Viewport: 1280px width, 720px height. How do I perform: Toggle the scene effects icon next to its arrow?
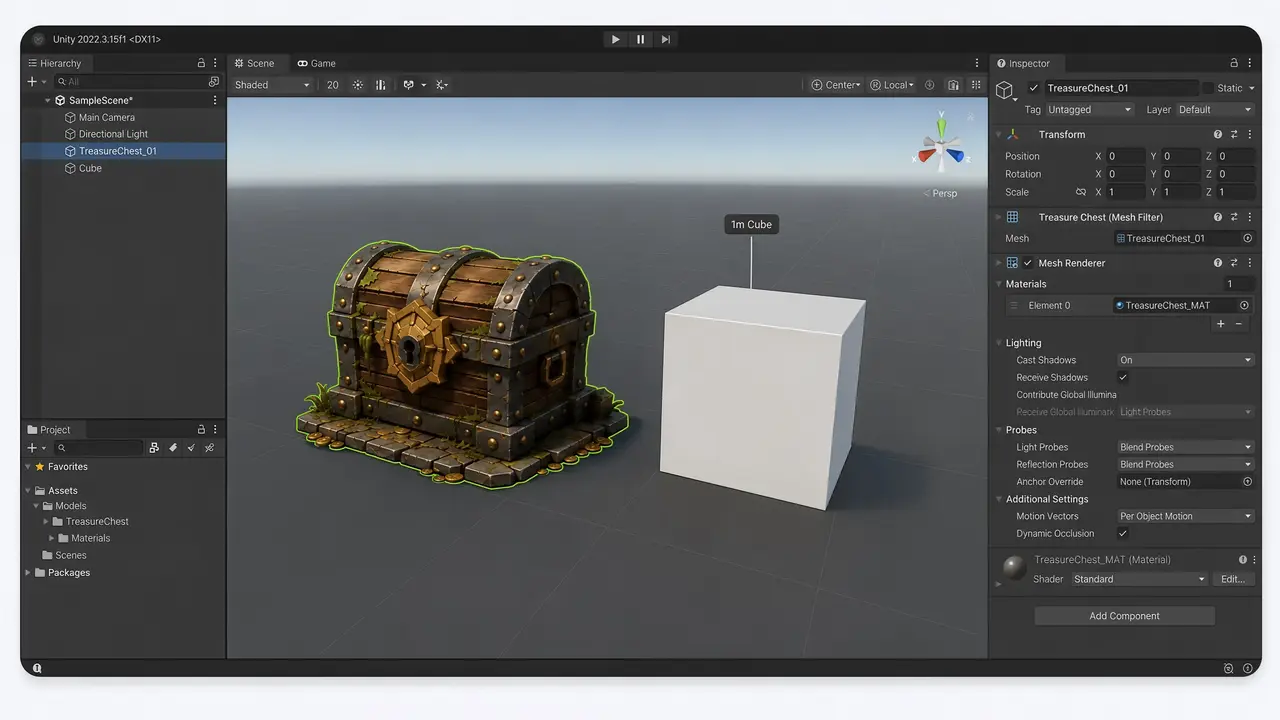click(x=409, y=85)
